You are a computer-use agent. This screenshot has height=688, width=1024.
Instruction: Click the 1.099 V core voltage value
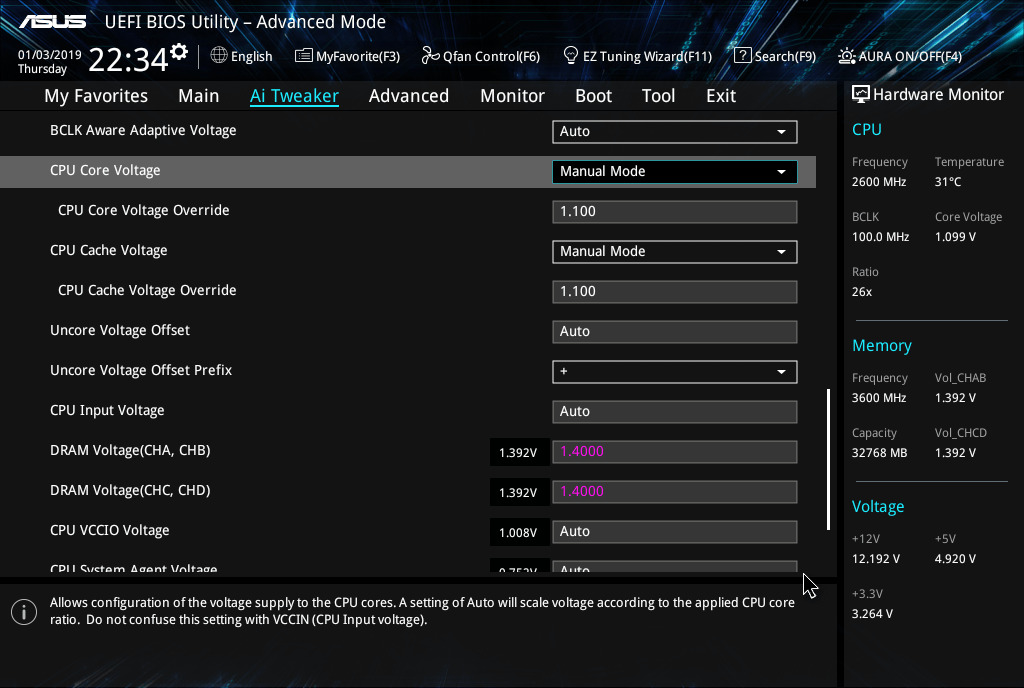pos(955,237)
